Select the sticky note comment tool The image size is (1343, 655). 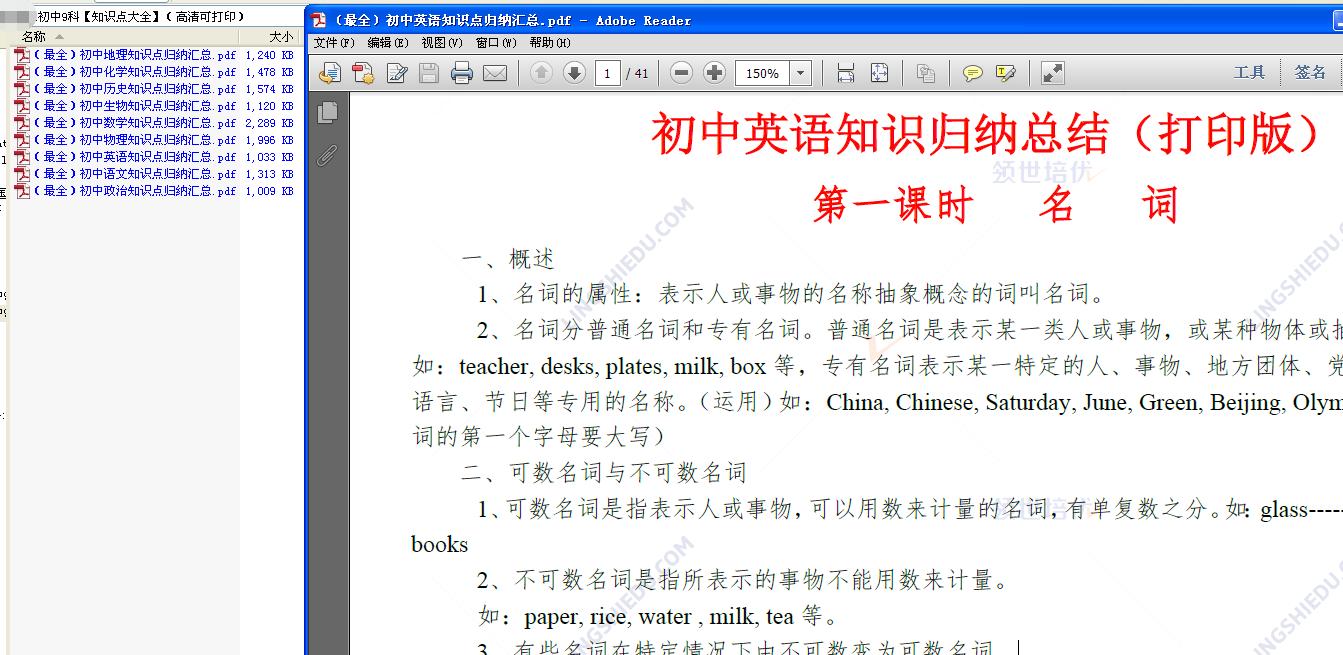tap(971, 72)
